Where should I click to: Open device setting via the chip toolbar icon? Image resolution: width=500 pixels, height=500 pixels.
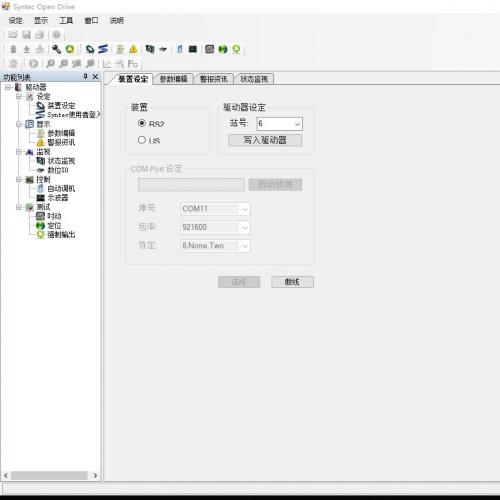(x=90, y=49)
